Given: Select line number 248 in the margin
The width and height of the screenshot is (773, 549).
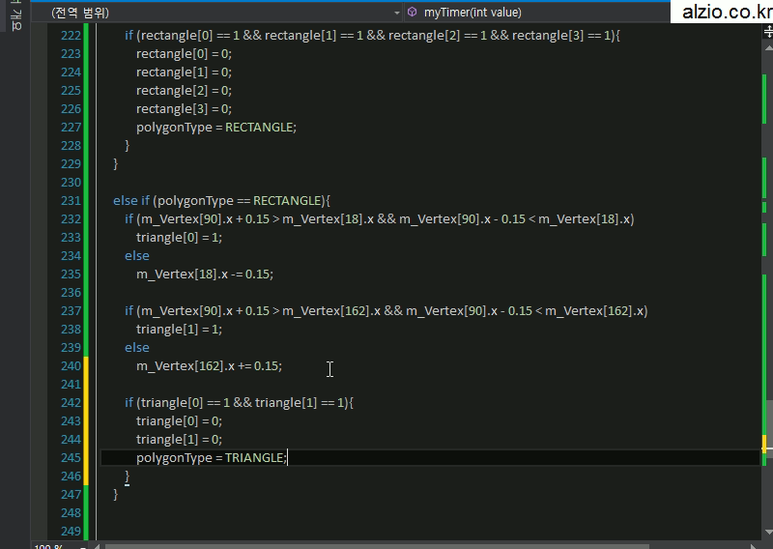Looking at the screenshot, I should [70, 513].
